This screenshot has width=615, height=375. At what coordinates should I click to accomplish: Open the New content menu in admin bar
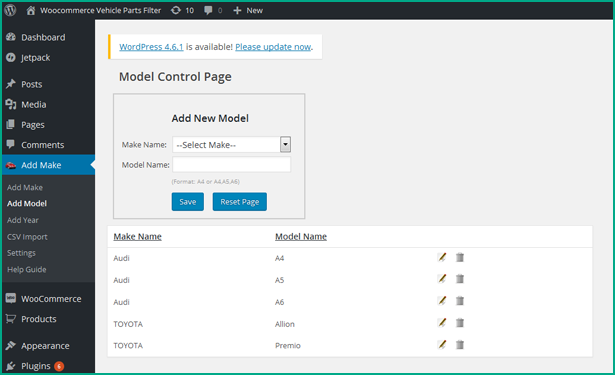(248, 11)
